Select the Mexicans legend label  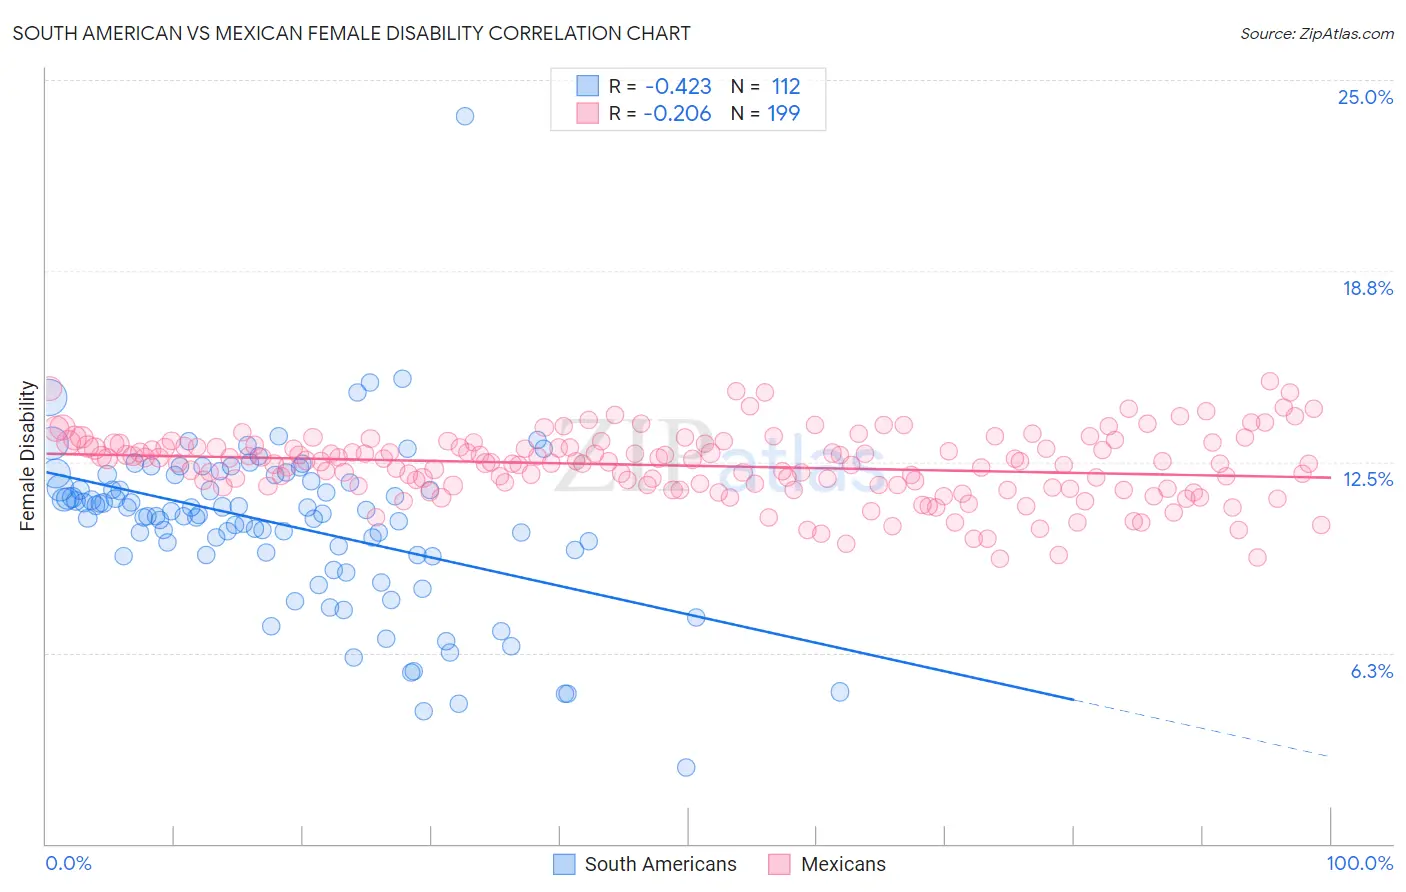(x=843, y=864)
